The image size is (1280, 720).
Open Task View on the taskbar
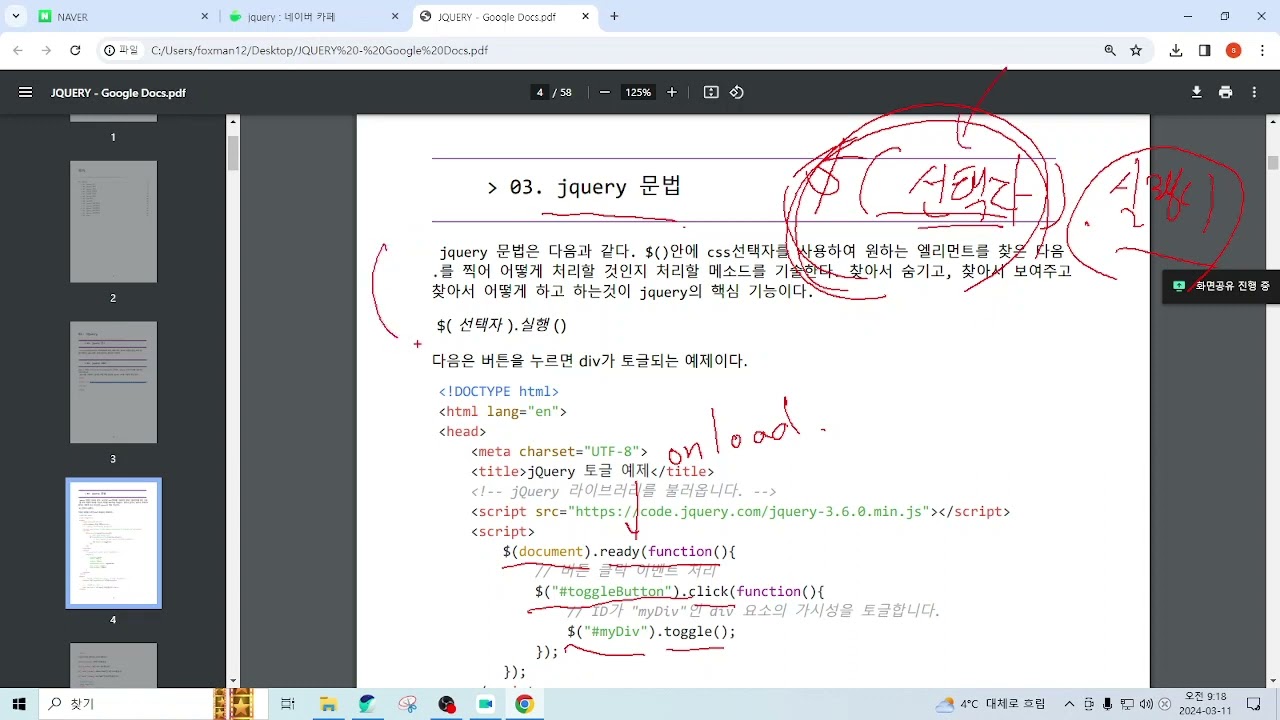[288, 704]
